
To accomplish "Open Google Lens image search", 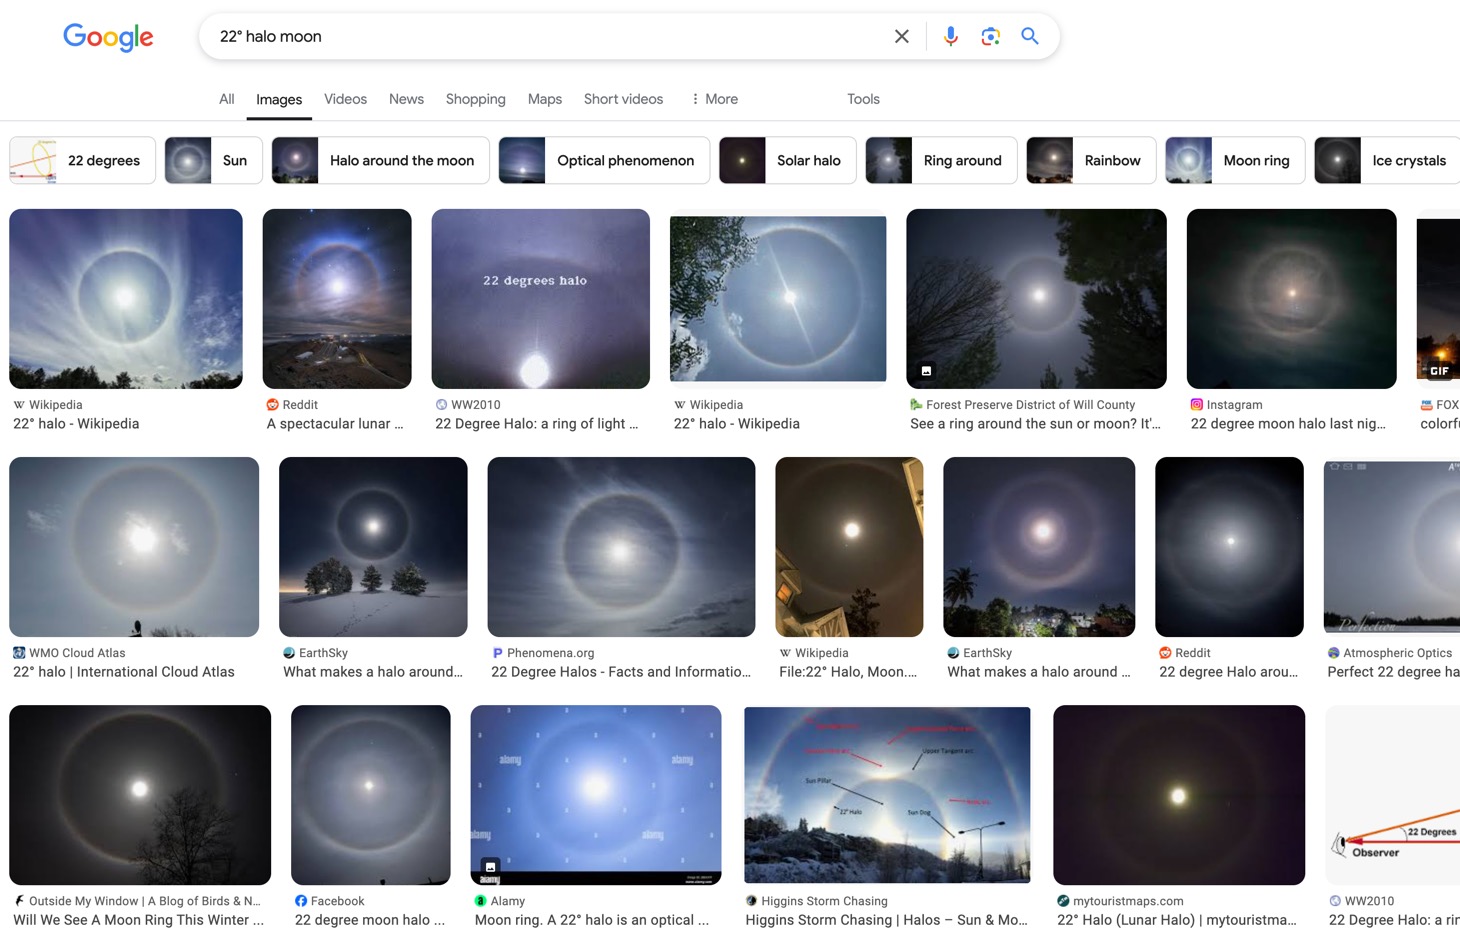I will pyautogui.click(x=990, y=37).
